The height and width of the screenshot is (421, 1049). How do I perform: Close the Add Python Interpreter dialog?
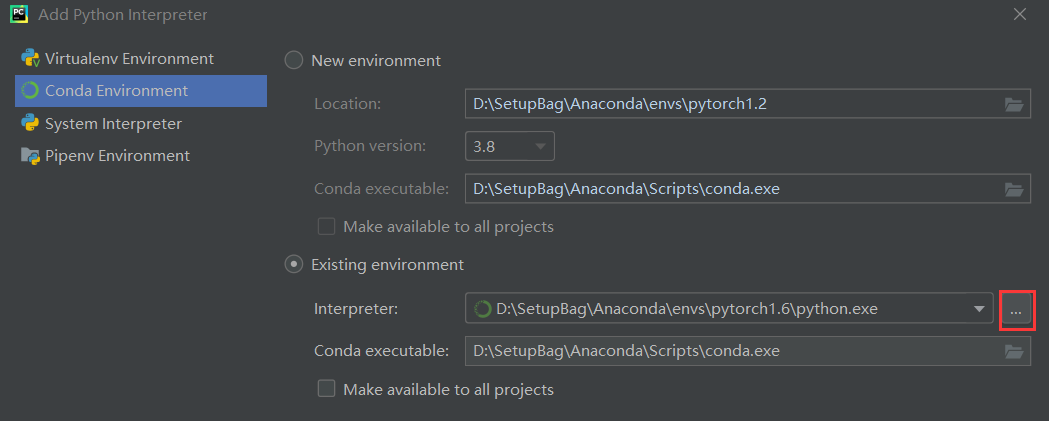point(1020,15)
